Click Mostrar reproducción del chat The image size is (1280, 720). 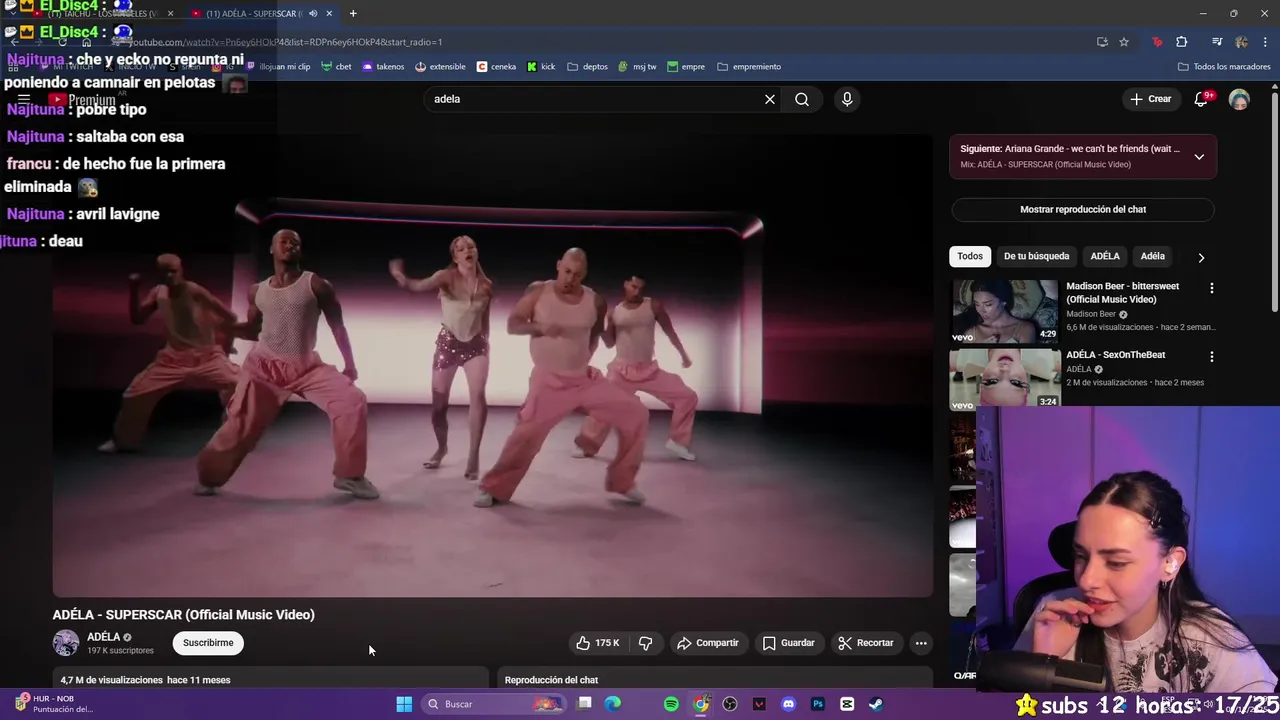point(1083,210)
